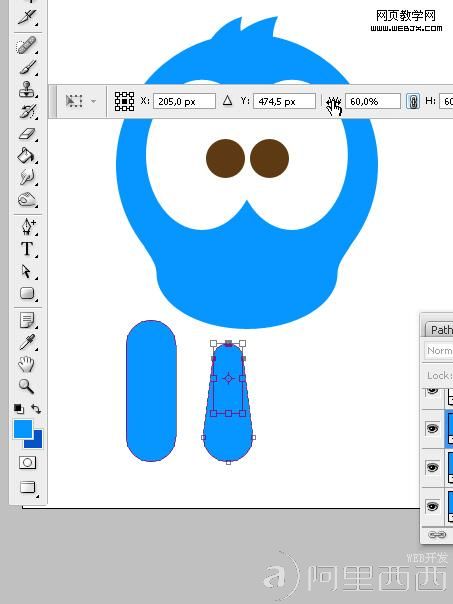Select the Healing Brush tool
Screen dimensions: 453x604
pyautogui.click(x=27, y=46)
